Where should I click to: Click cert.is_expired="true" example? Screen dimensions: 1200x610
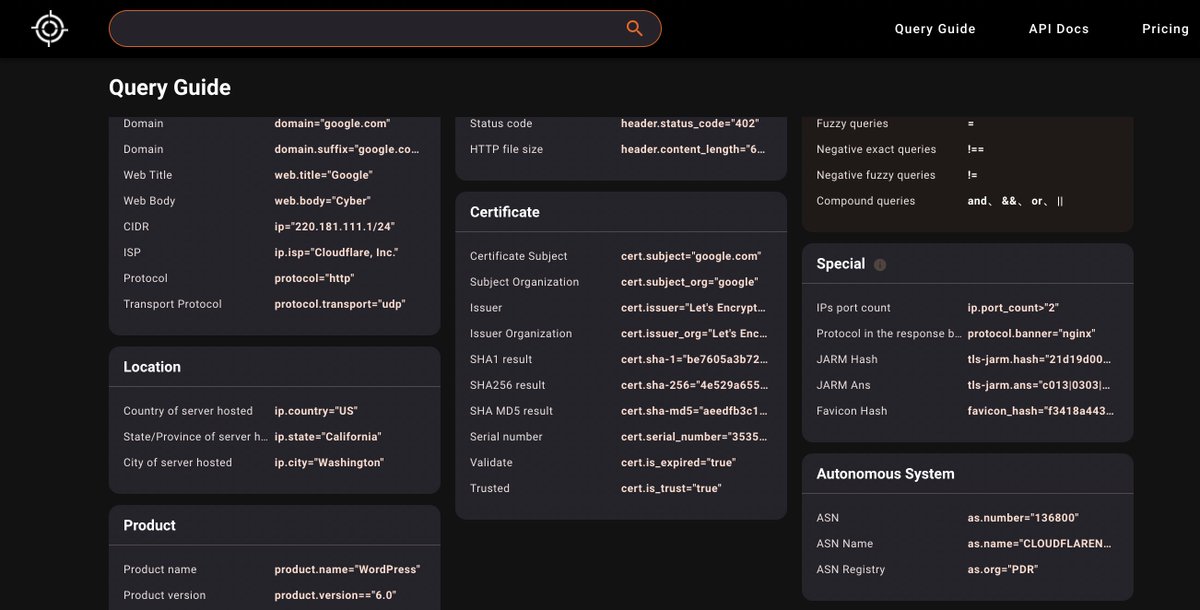(x=678, y=463)
